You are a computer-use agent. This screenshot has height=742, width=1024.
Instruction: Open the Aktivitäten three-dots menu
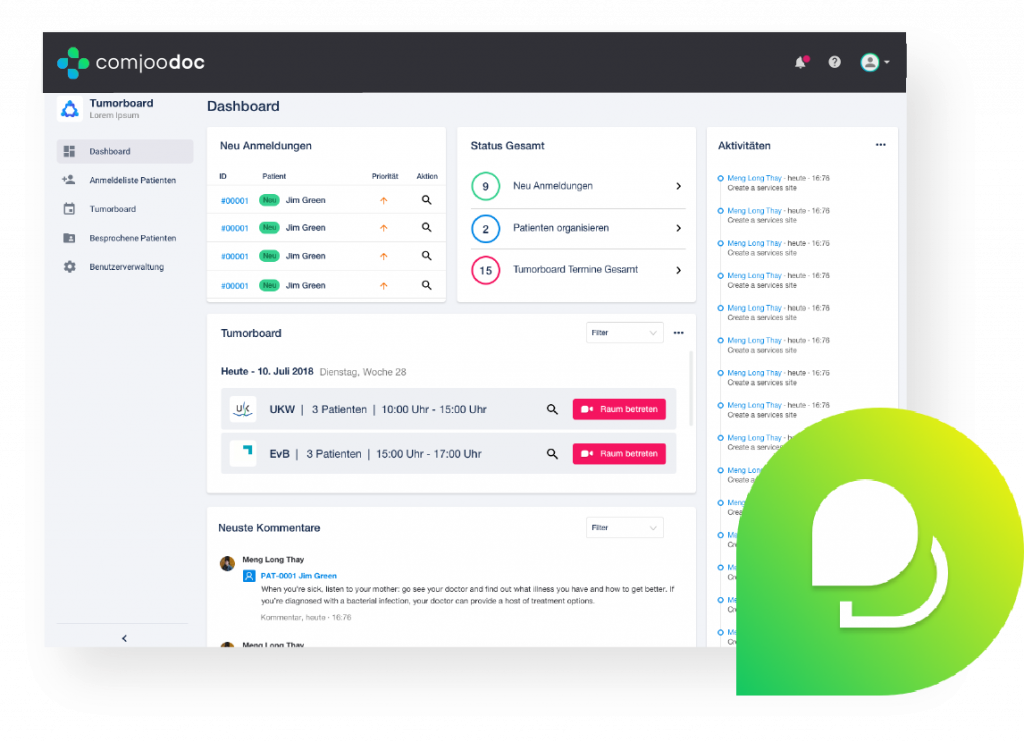880,145
